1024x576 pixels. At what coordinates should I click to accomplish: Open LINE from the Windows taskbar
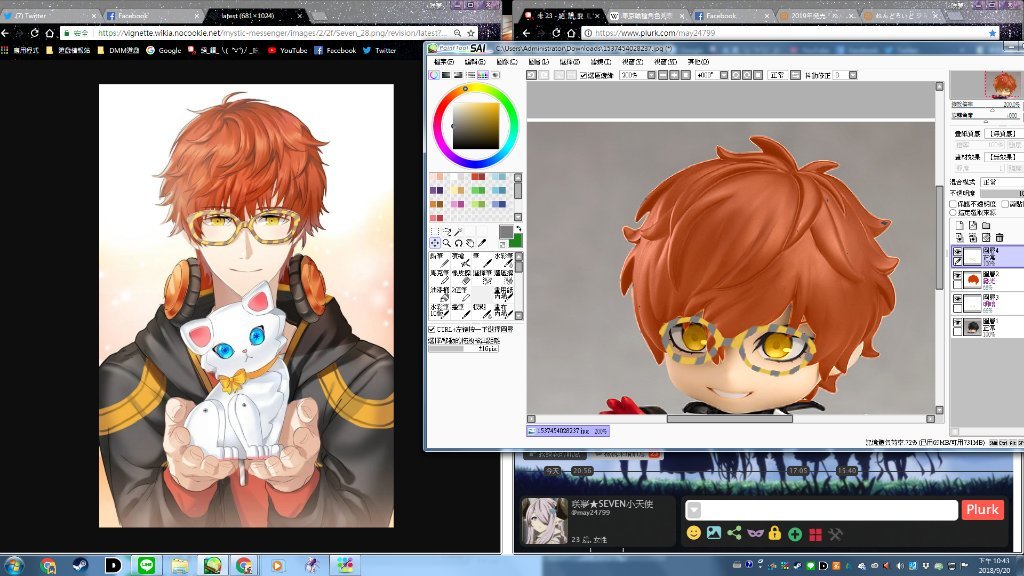click(x=146, y=565)
